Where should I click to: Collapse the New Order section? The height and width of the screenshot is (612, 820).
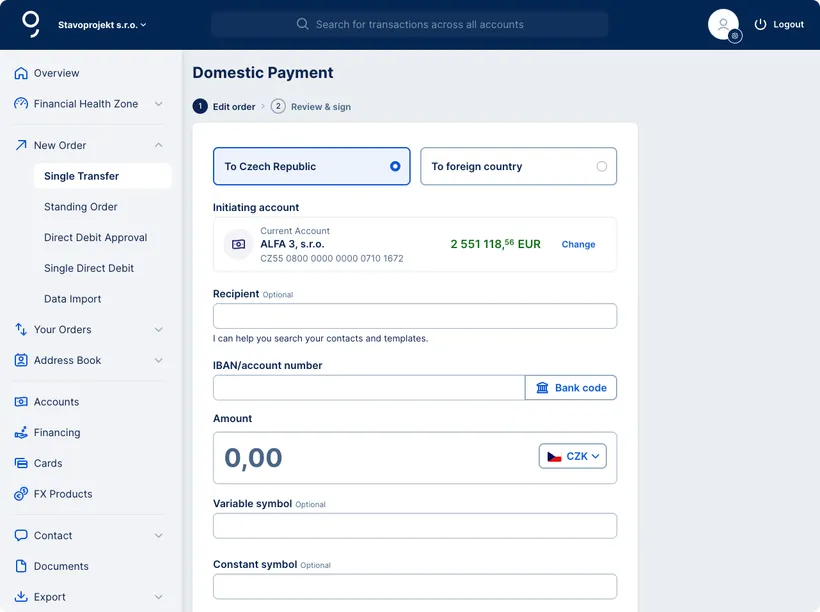pyautogui.click(x=157, y=144)
